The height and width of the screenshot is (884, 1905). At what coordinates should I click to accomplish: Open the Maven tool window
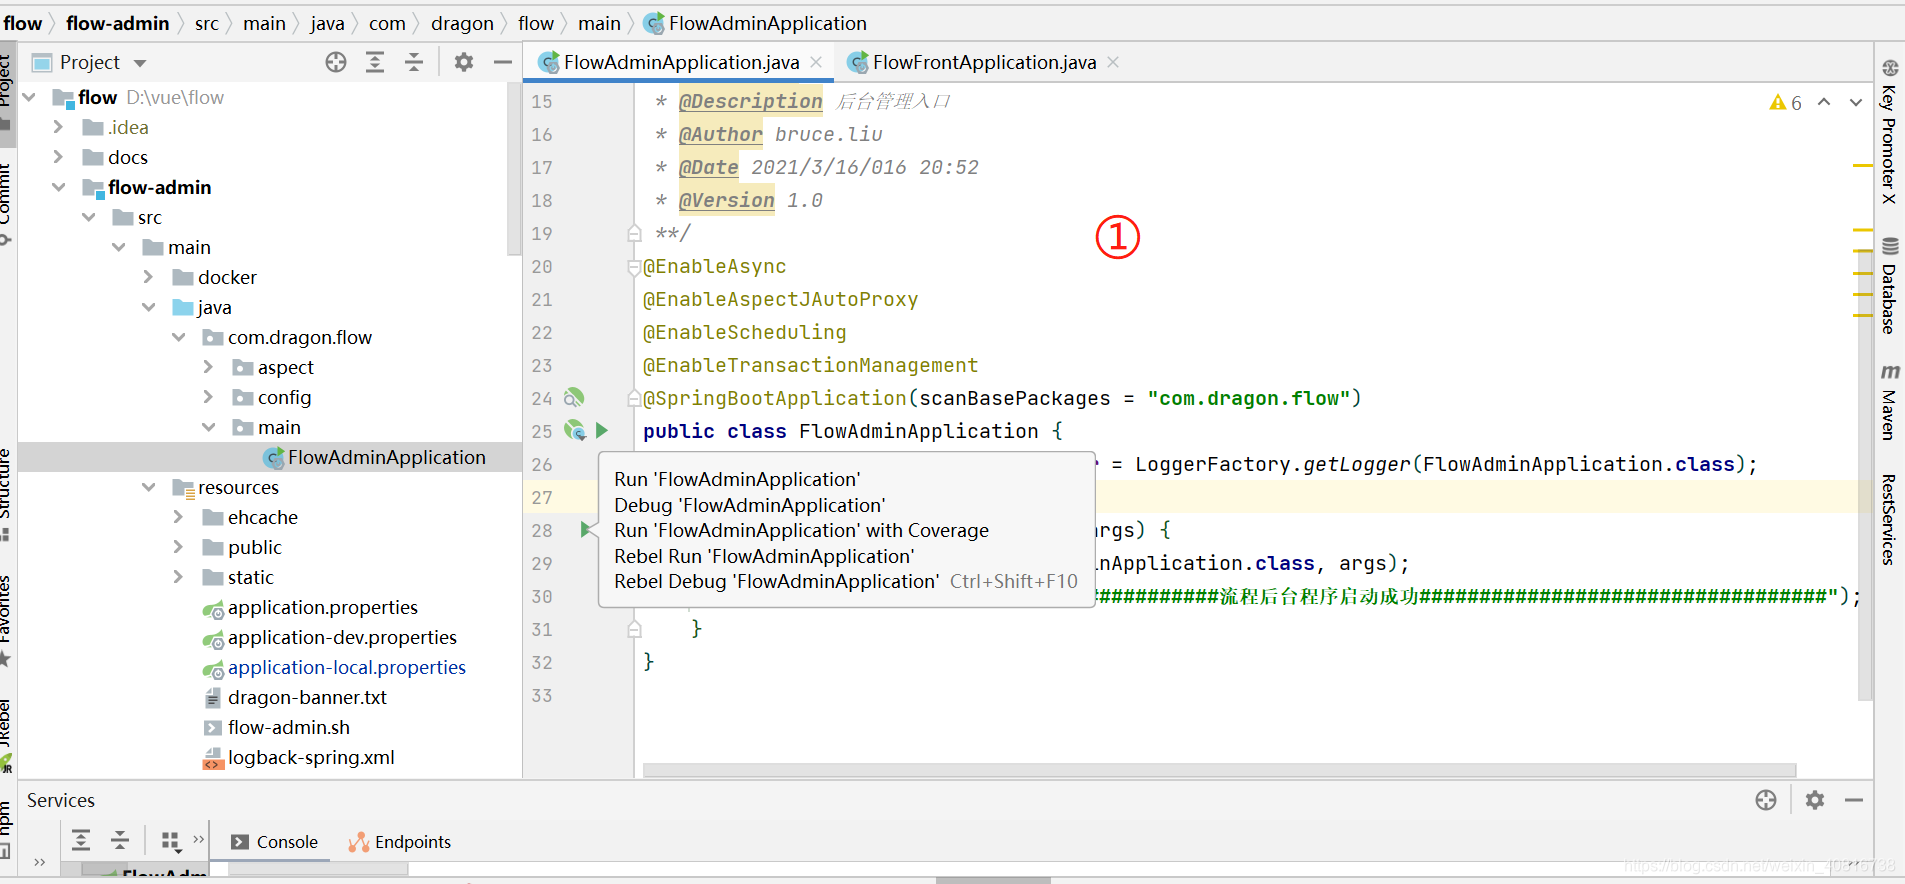1889,402
